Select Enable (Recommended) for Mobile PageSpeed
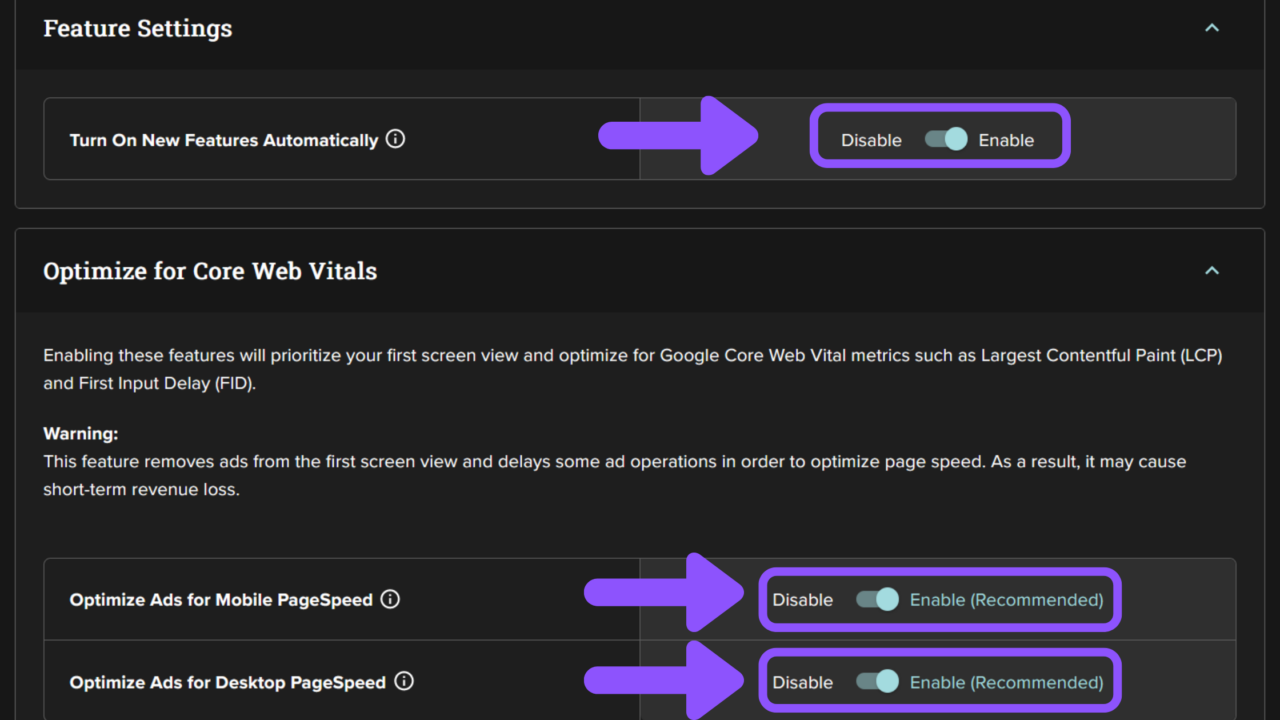 (x=1006, y=600)
